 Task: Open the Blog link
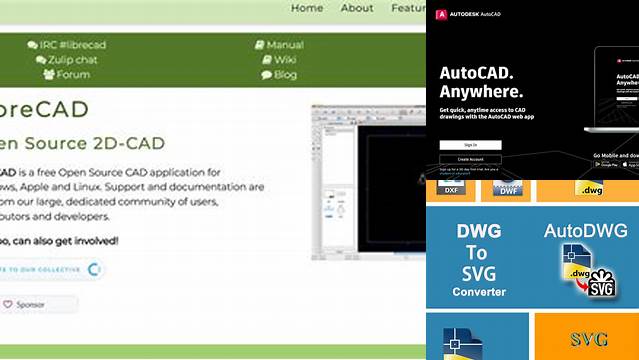[285, 75]
